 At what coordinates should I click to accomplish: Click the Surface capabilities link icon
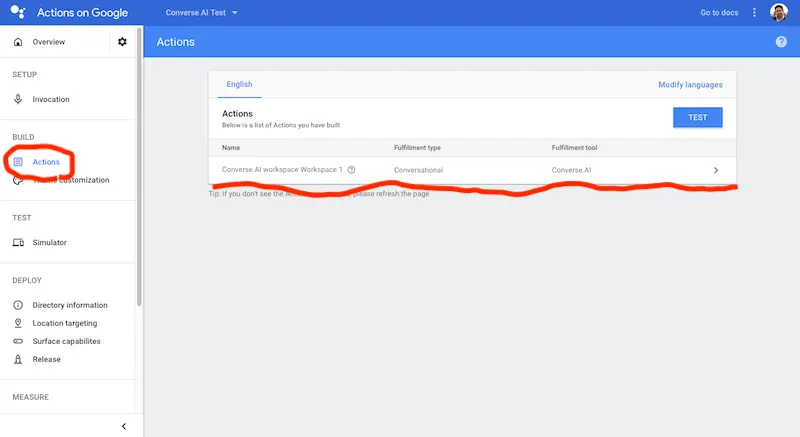pyautogui.click(x=18, y=341)
